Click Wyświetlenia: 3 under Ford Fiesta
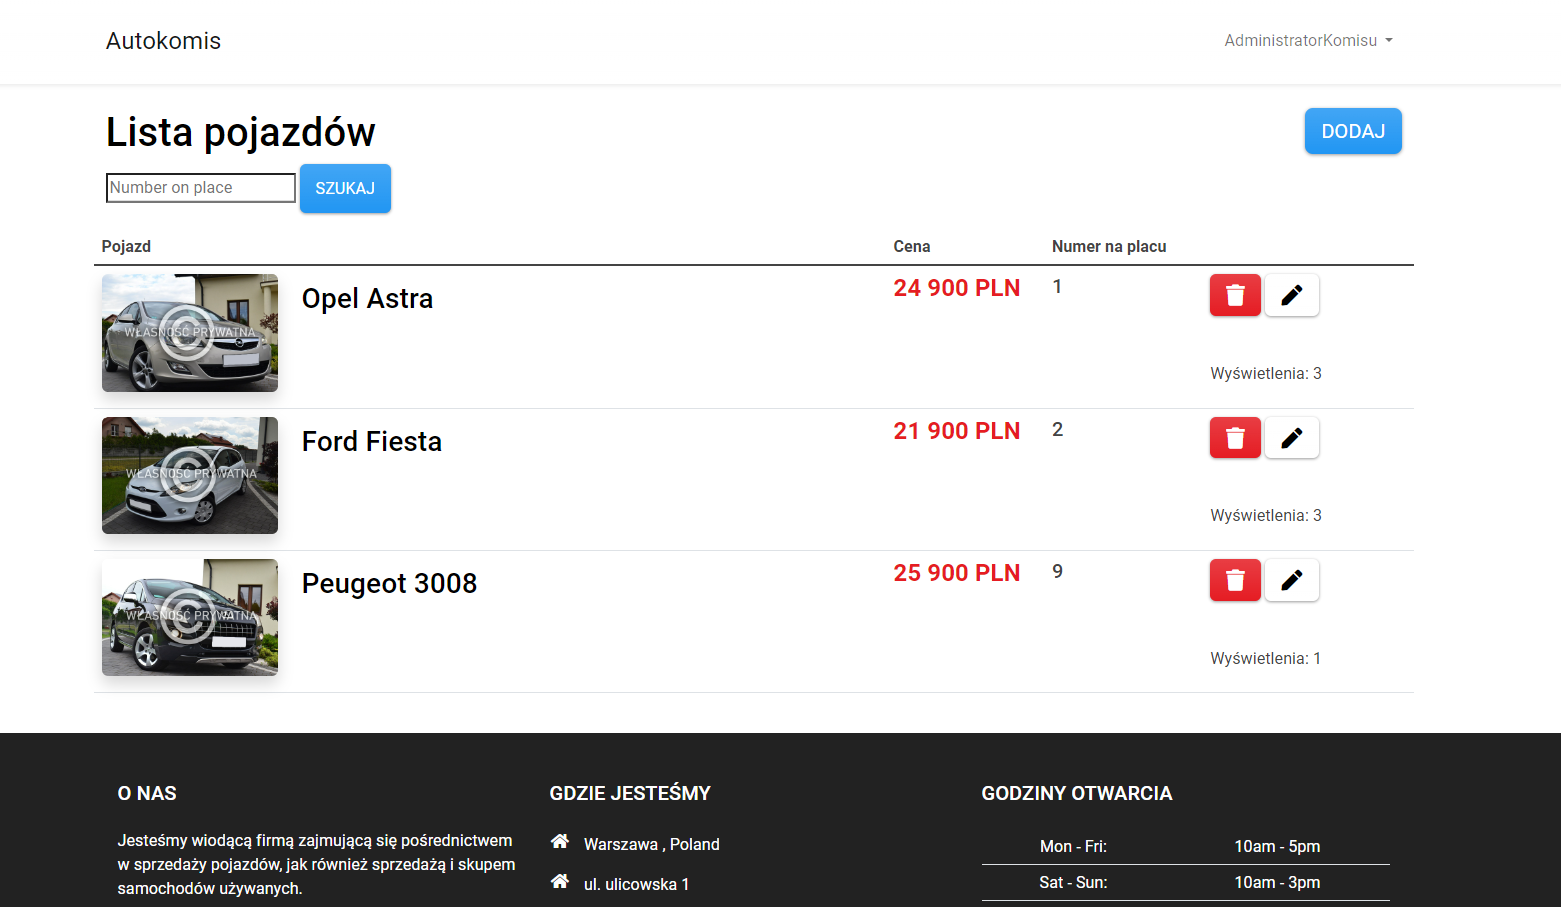Screen dimensions: 1561x907 pyautogui.click(x=1266, y=515)
